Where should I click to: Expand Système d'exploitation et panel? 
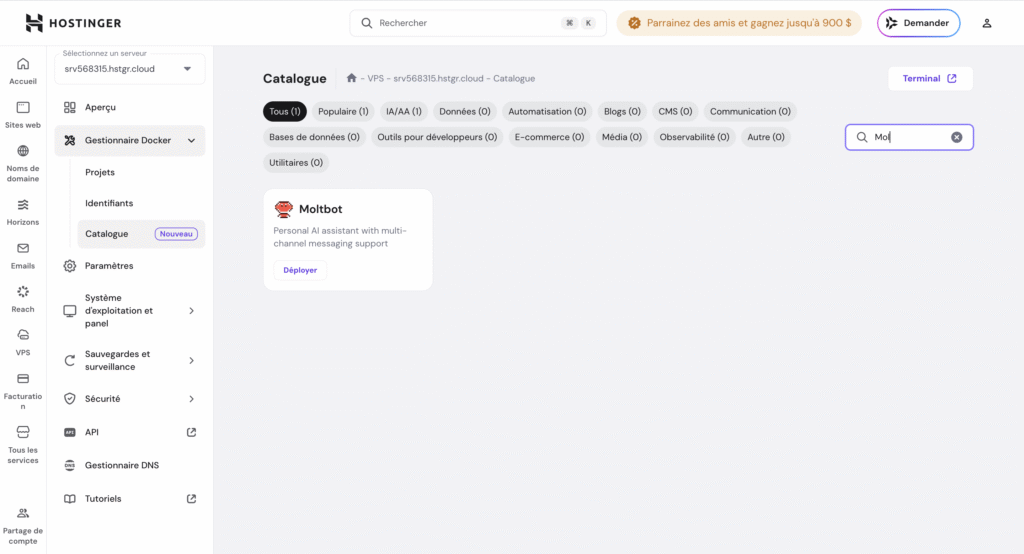[x=191, y=311]
